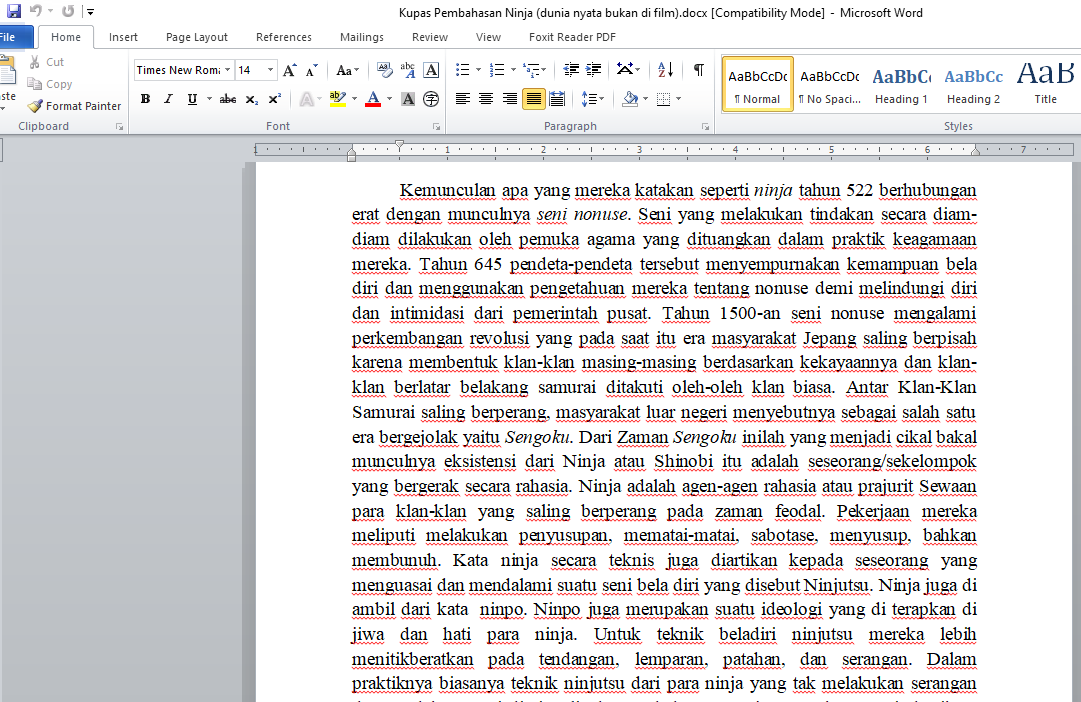1081x702 pixels.
Task: Click the Sort icon
Action: coord(667,70)
